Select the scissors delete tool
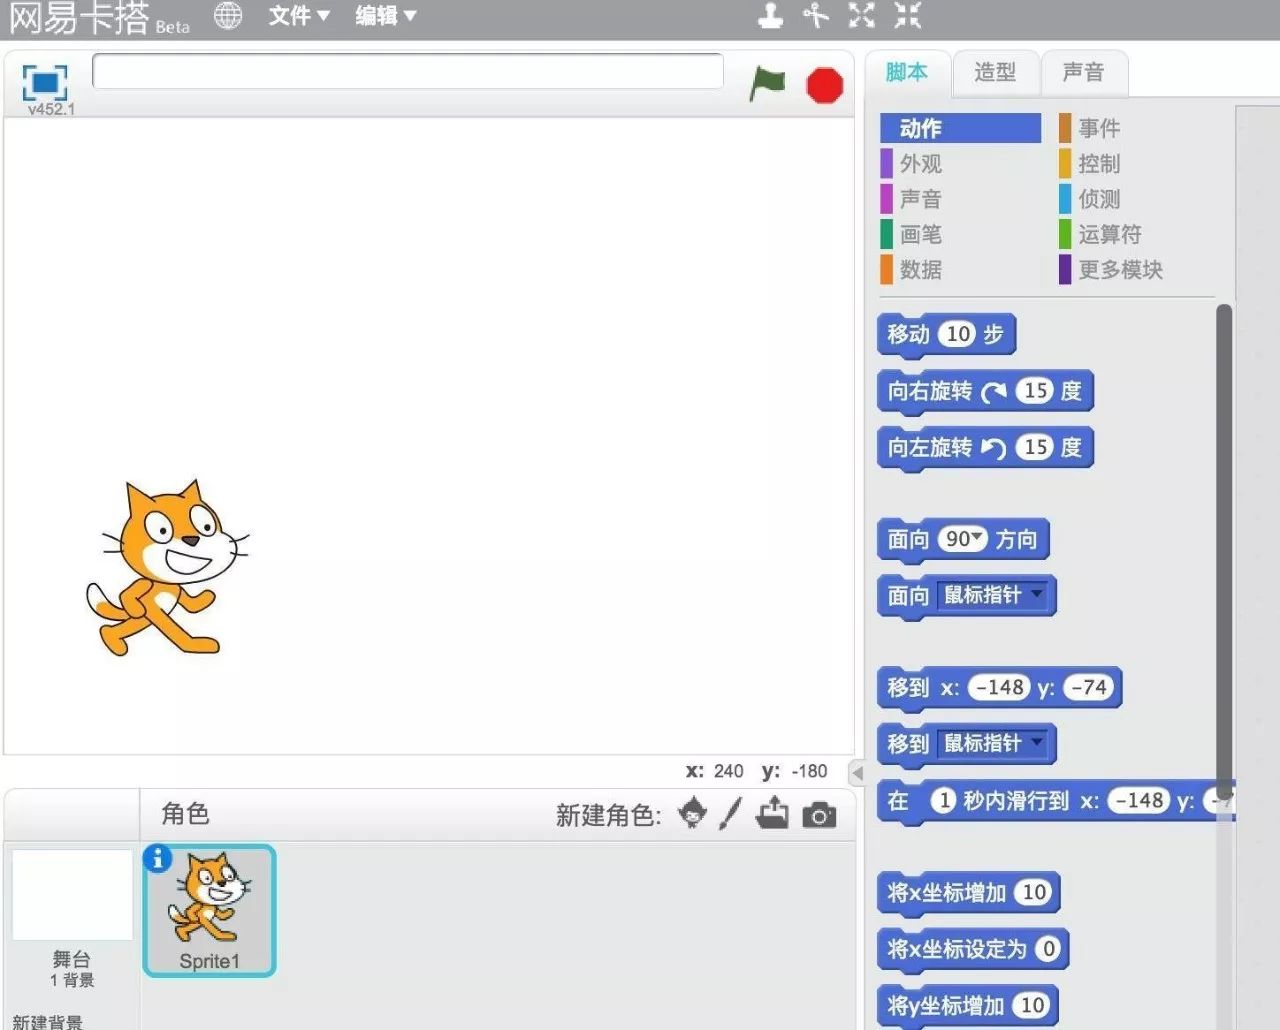The height and width of the screenshot is (1030, 1280). pos(816,15)
